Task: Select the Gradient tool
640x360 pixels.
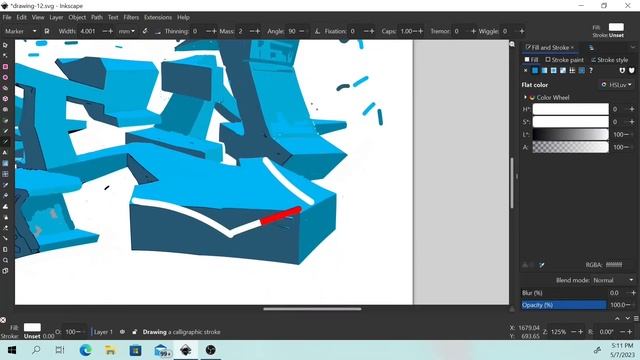Action: (5, 163)
